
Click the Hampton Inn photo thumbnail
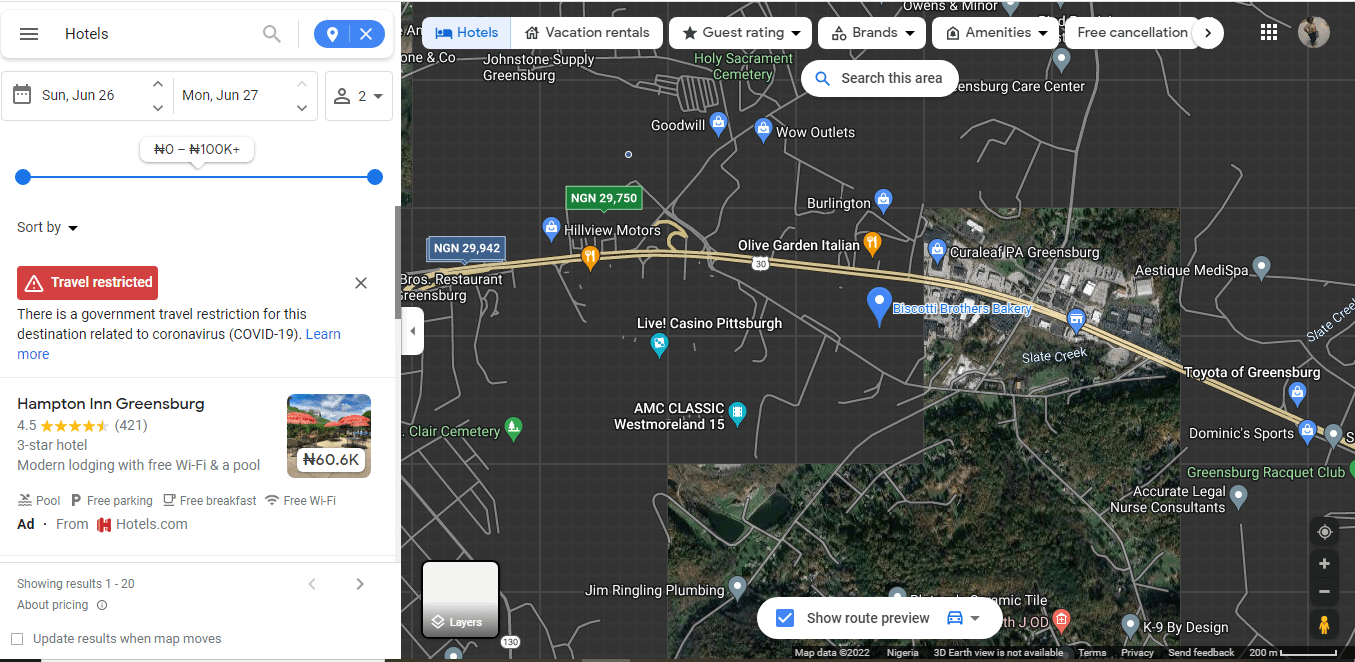329,436
